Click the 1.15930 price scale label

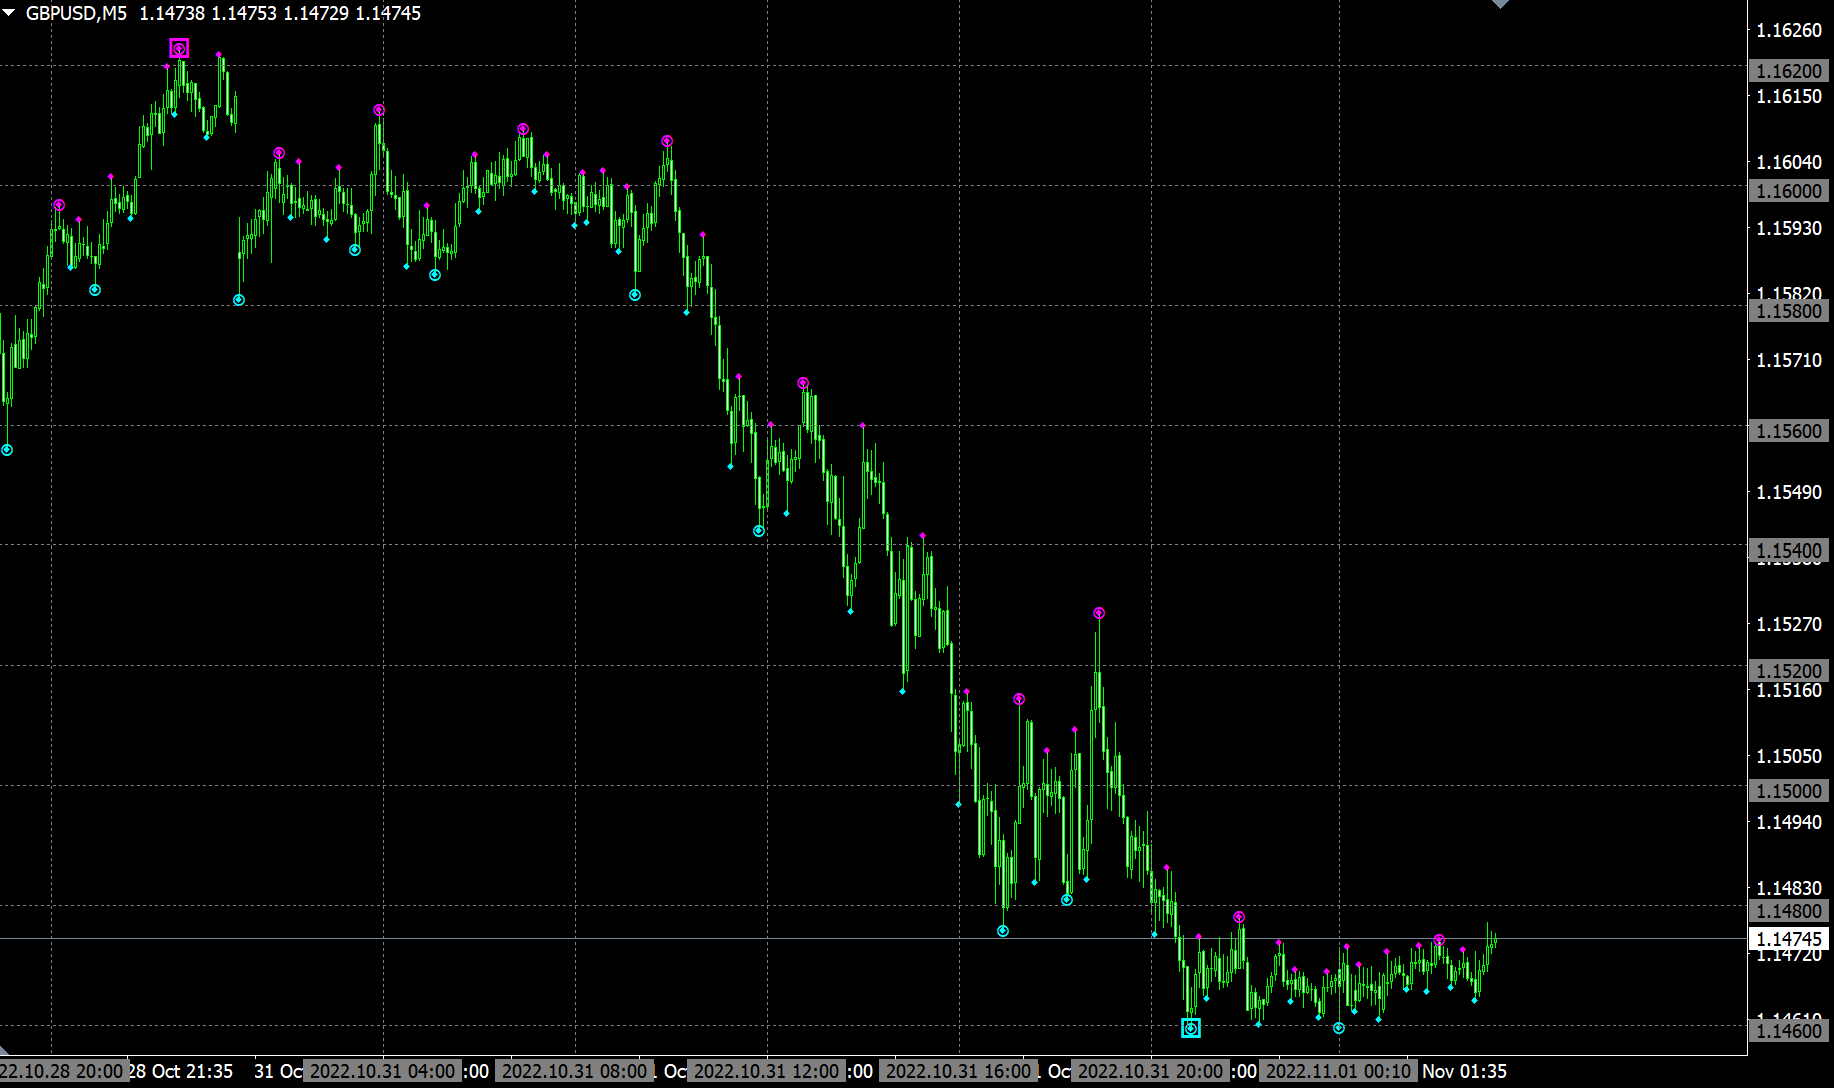[x=1789, y=228]
